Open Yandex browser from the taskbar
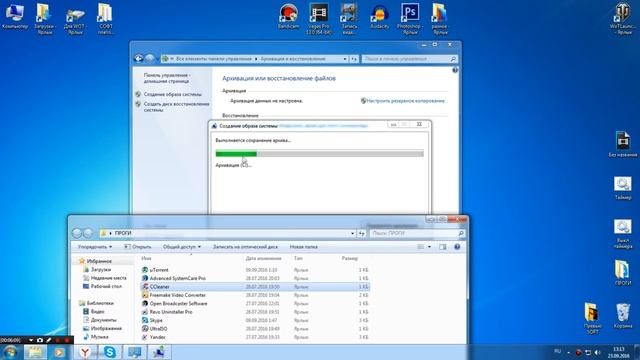The image size is (640, 360). click(x=85, y=352)
